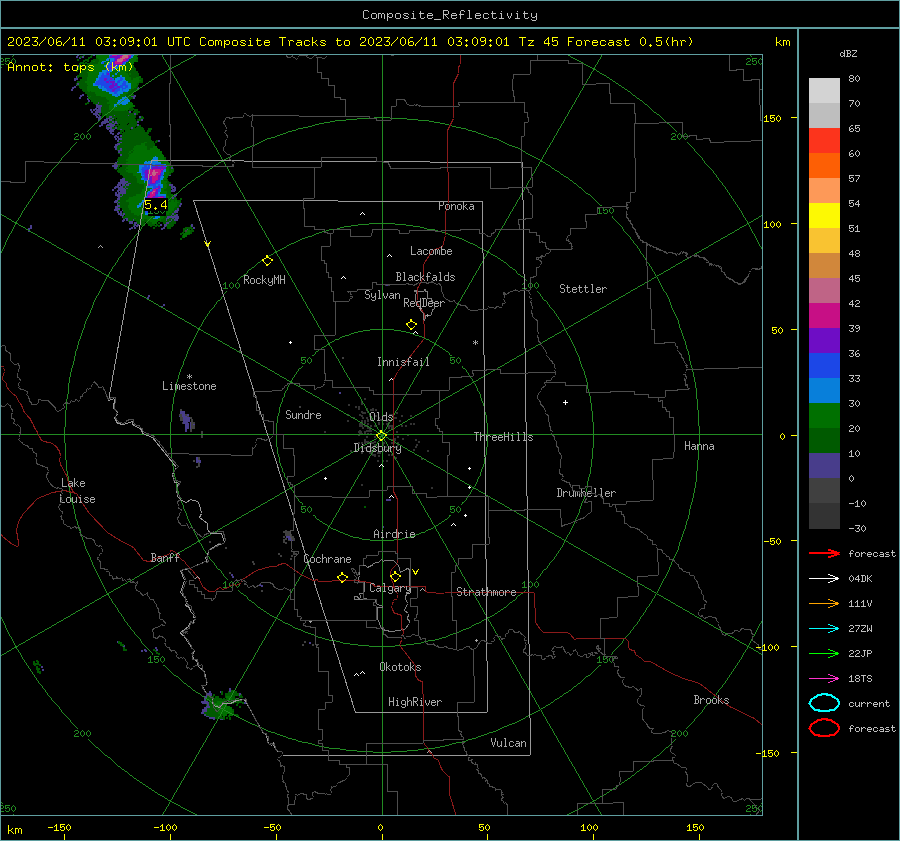900x841 pixels.
Task: Click the yellow diamond marker beside RockyMH
Action: [267, 261]
